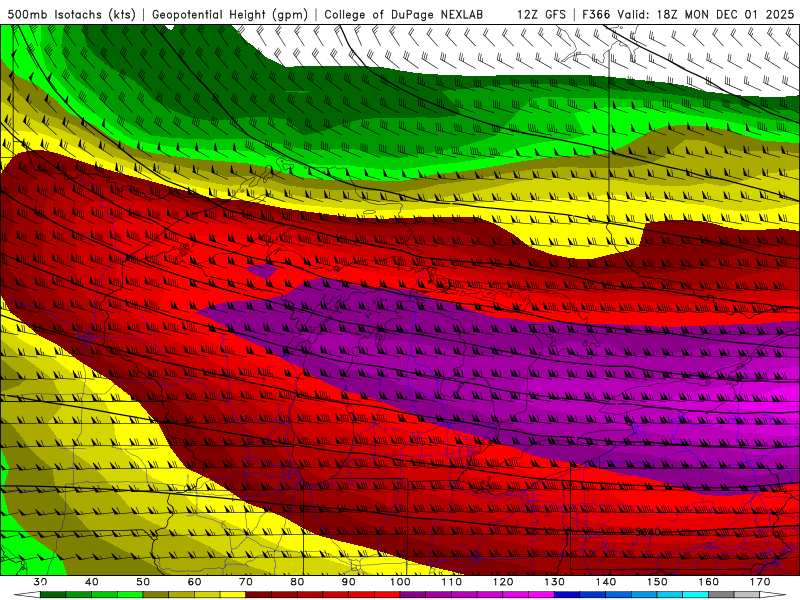Click the "12Z GFS" model run label
The width and height of the screenshot is (800, 600).
[x=541, y=14]
